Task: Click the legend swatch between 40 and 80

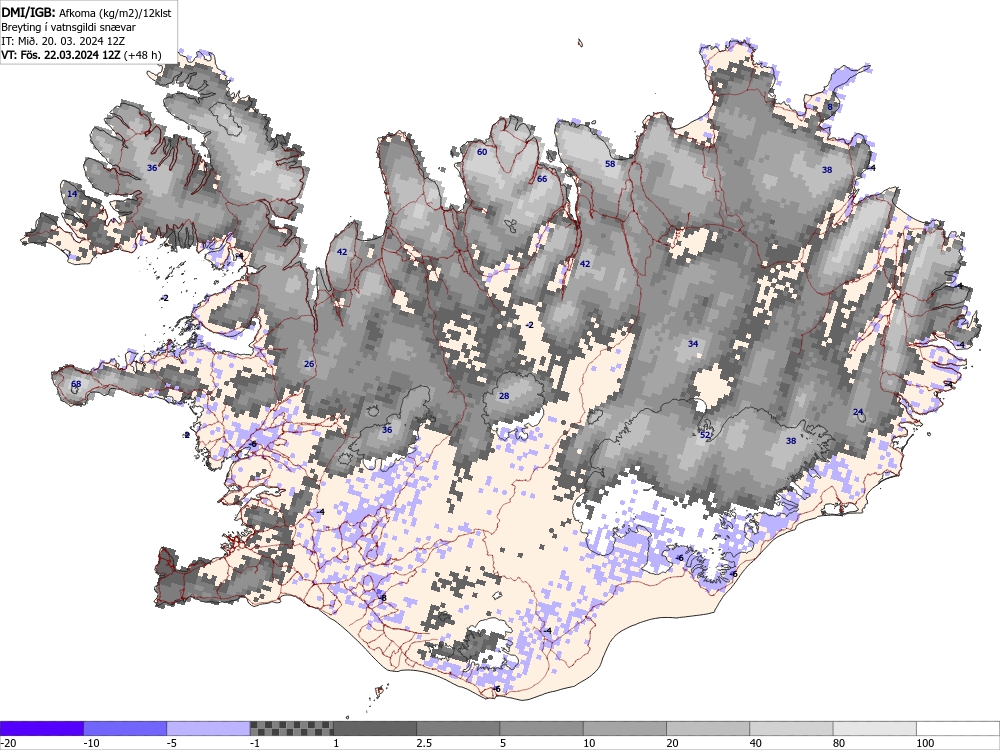Action: click(x=791, y=728)
